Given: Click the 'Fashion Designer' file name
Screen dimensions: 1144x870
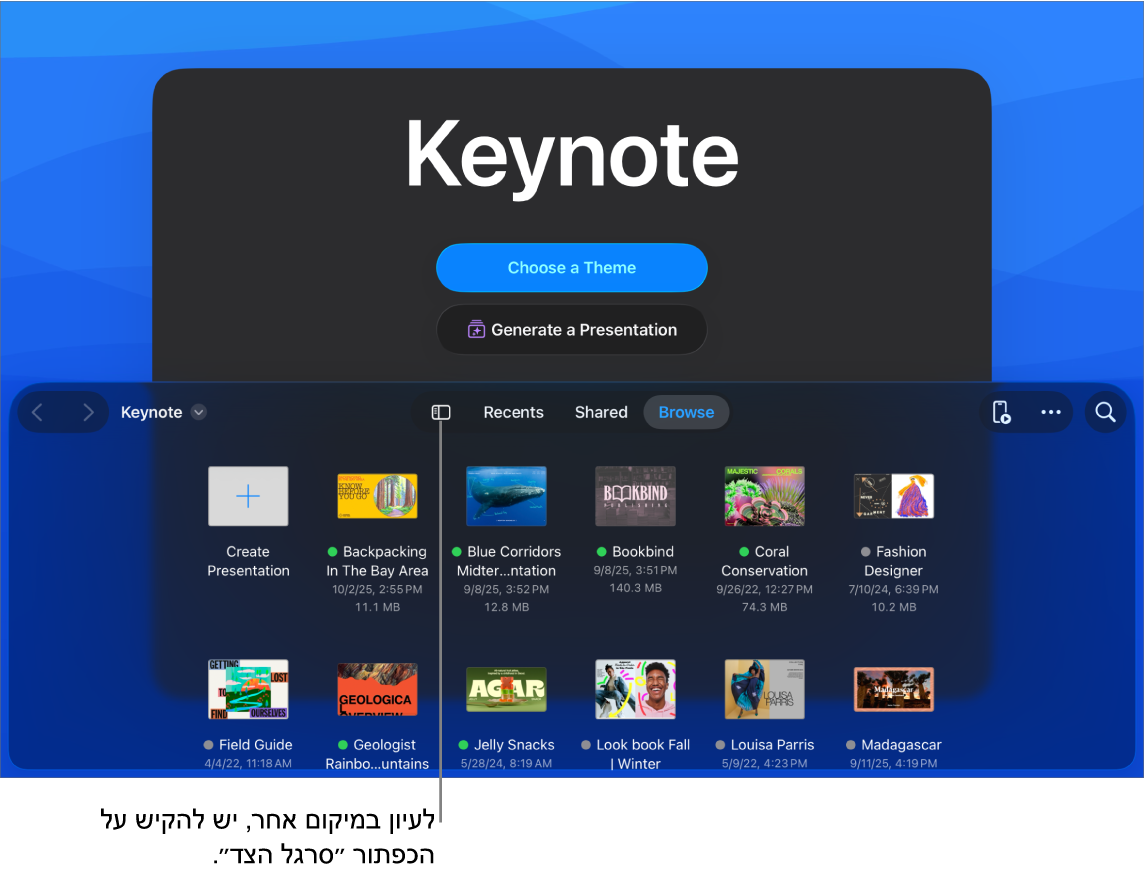Looking at the screenshot, I should pyautogui.click(x=894, y=561).
